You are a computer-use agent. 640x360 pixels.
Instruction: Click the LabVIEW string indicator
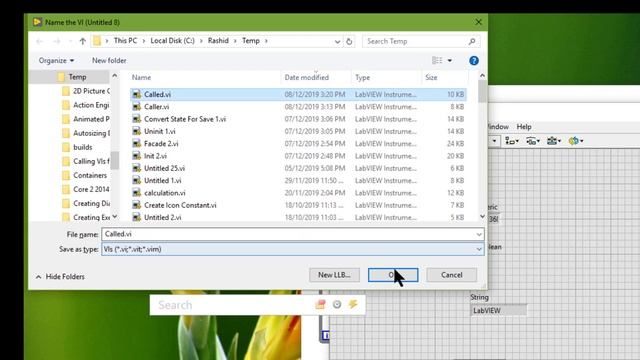pyautogui.click(x=498, y=311)
